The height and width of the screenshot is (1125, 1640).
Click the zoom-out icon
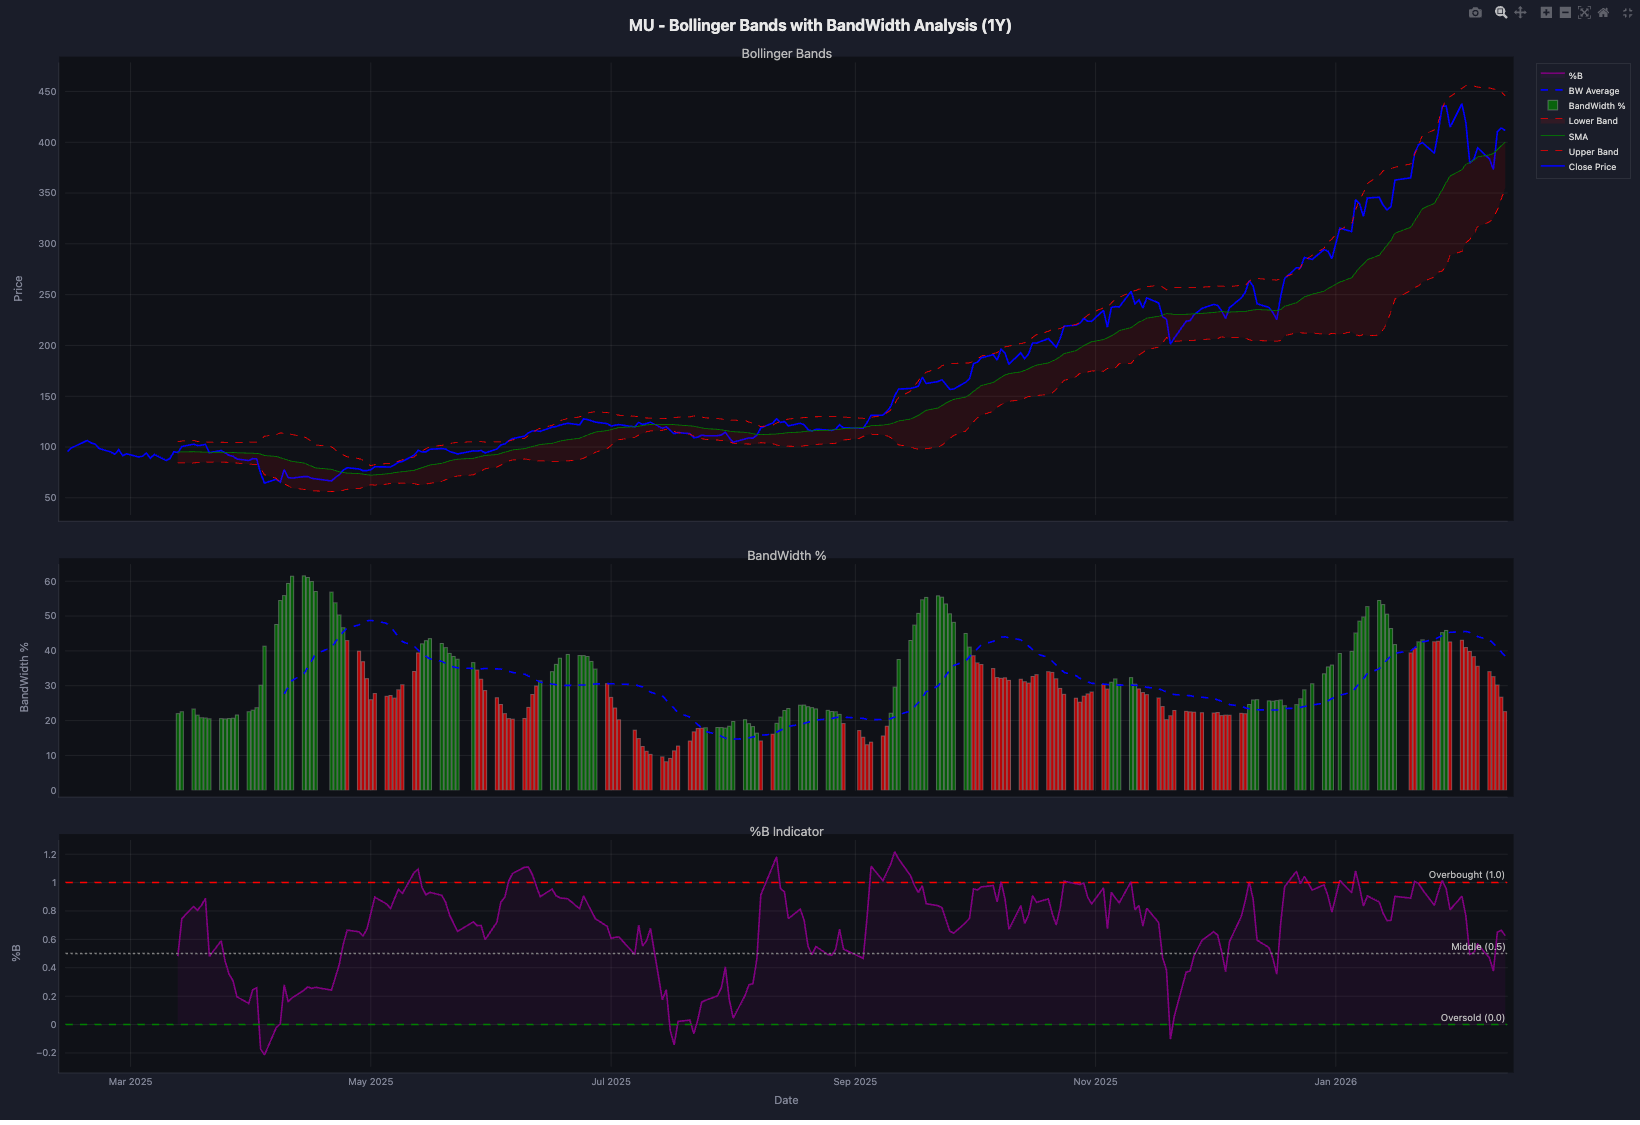(x=1564, y=13)
